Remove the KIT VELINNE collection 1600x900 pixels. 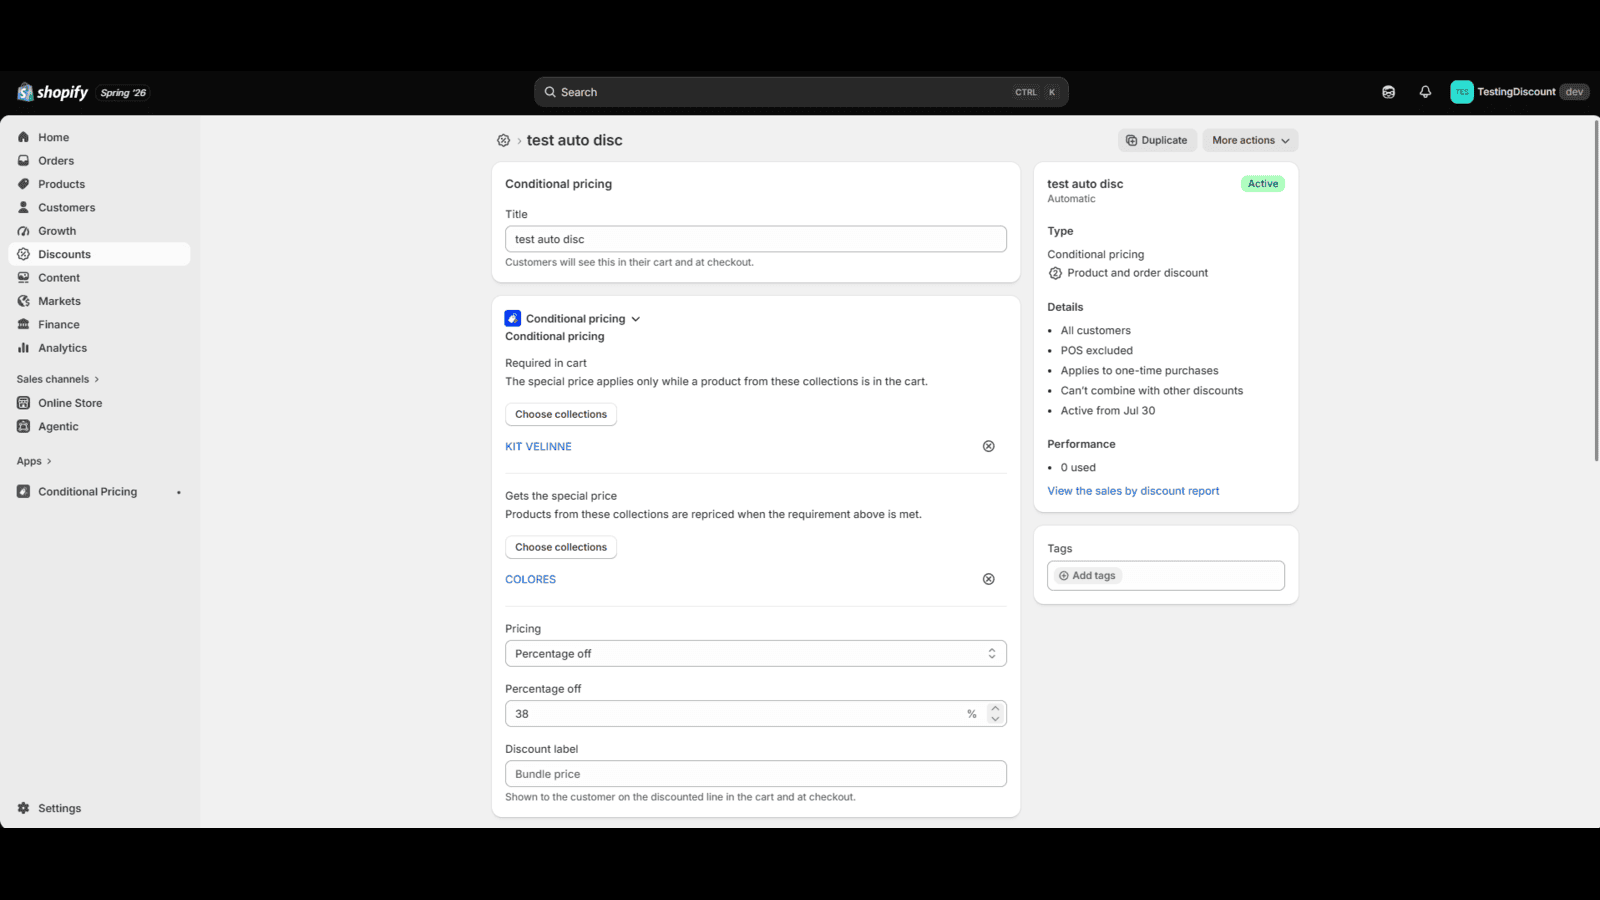click(989, 446)
